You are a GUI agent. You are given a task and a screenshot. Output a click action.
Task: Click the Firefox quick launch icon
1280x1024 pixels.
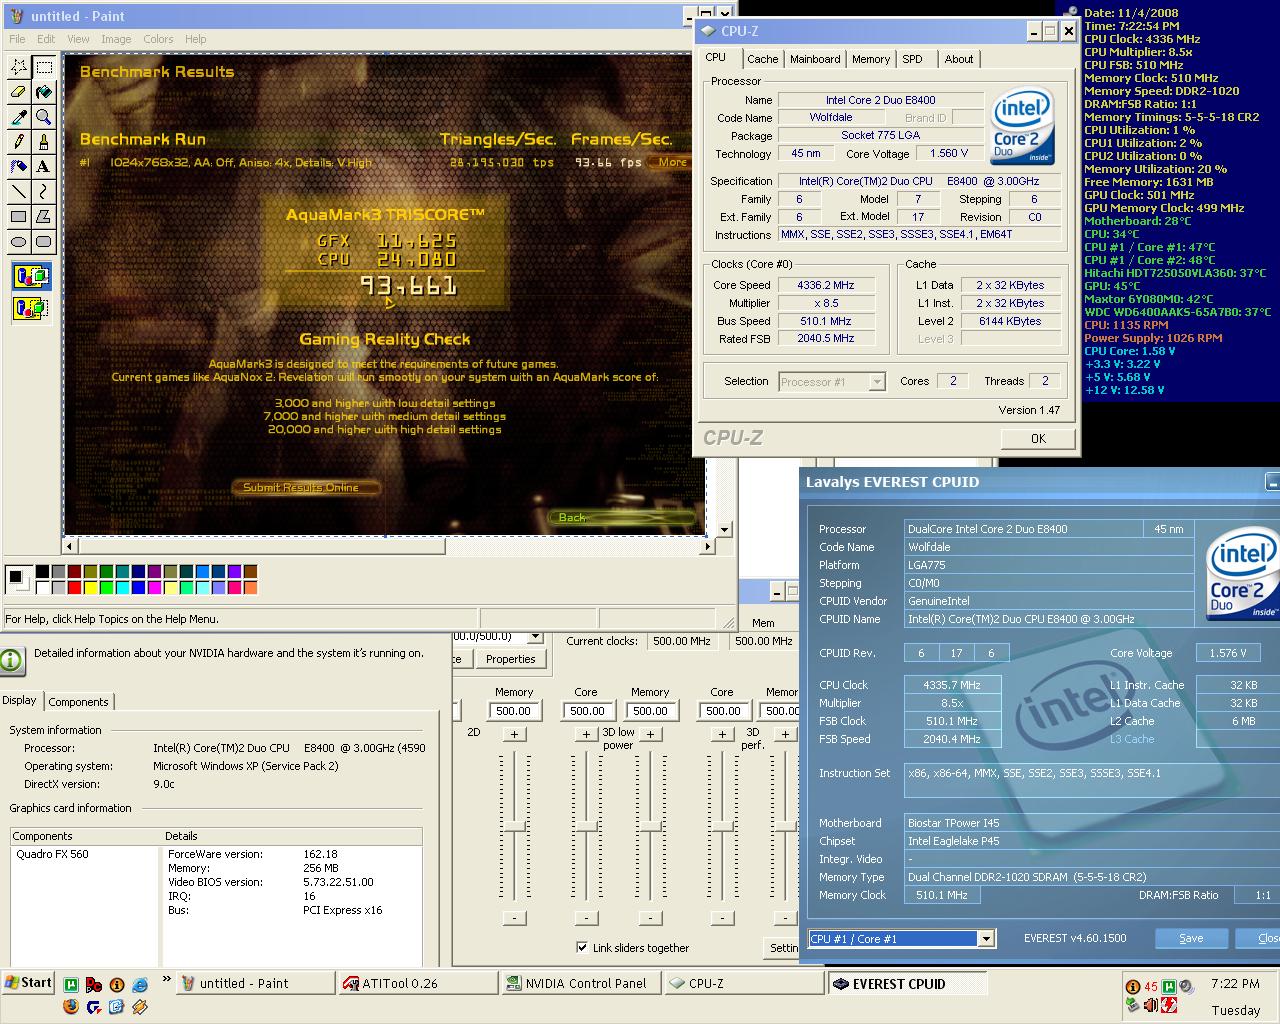coord(70,1006)
